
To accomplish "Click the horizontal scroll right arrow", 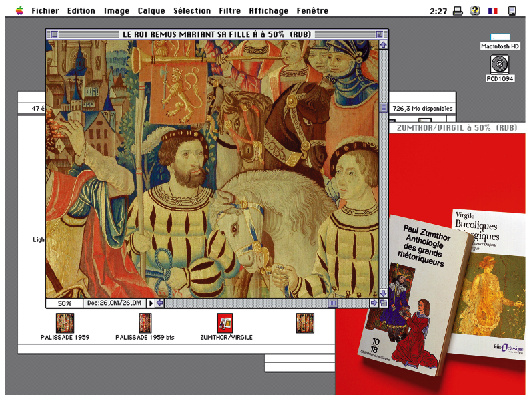I will pyautogui.click(x=374, y=303).
